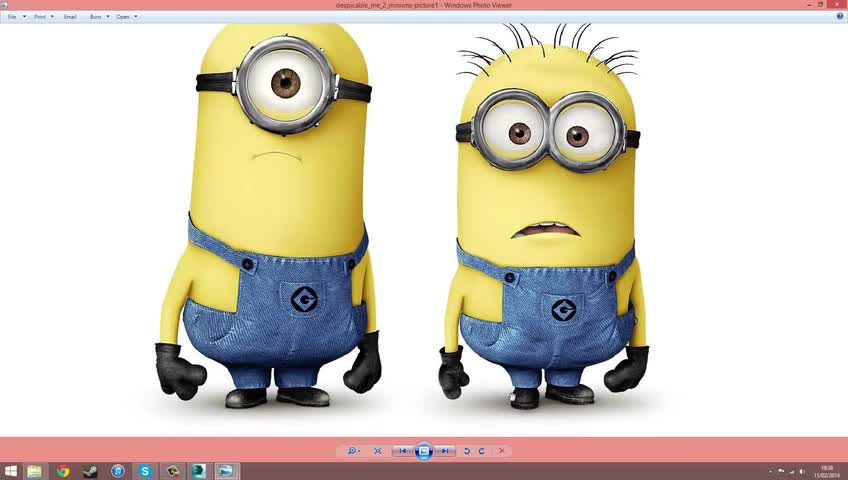Go to the previous picture
This screenshot has height=480, width=848.
pyautogui.click(x=403, y=451)
